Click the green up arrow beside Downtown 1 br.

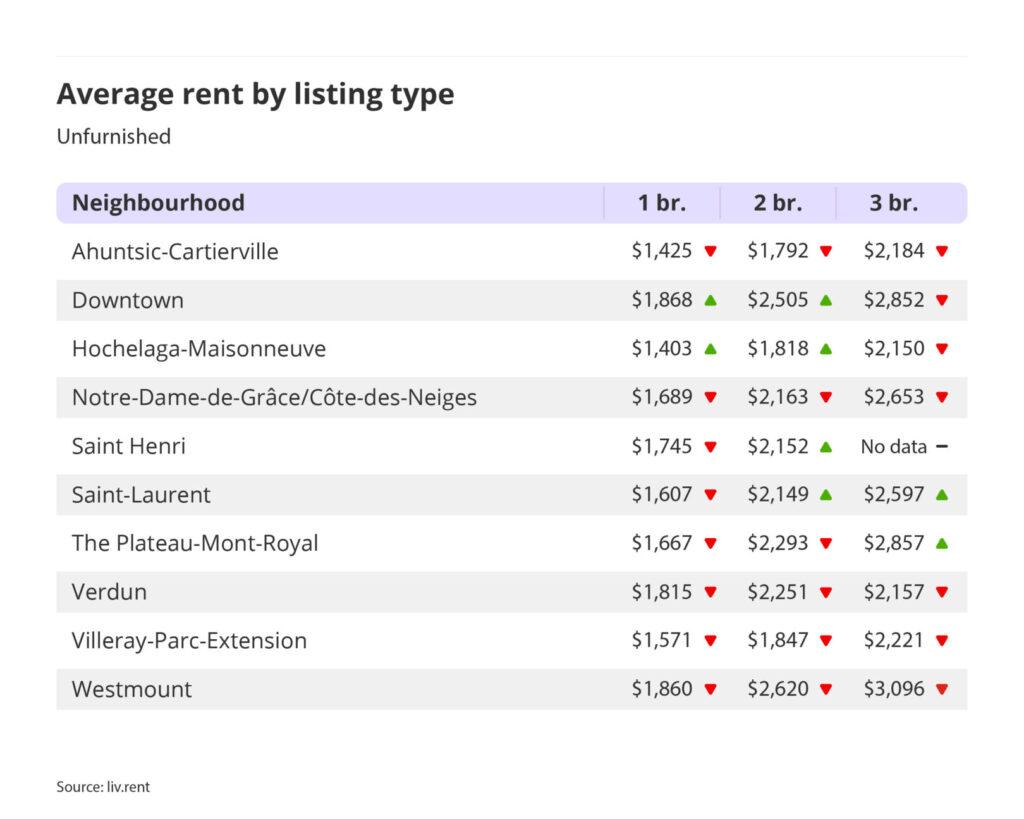pyautogui.click(x=710, y=300)
